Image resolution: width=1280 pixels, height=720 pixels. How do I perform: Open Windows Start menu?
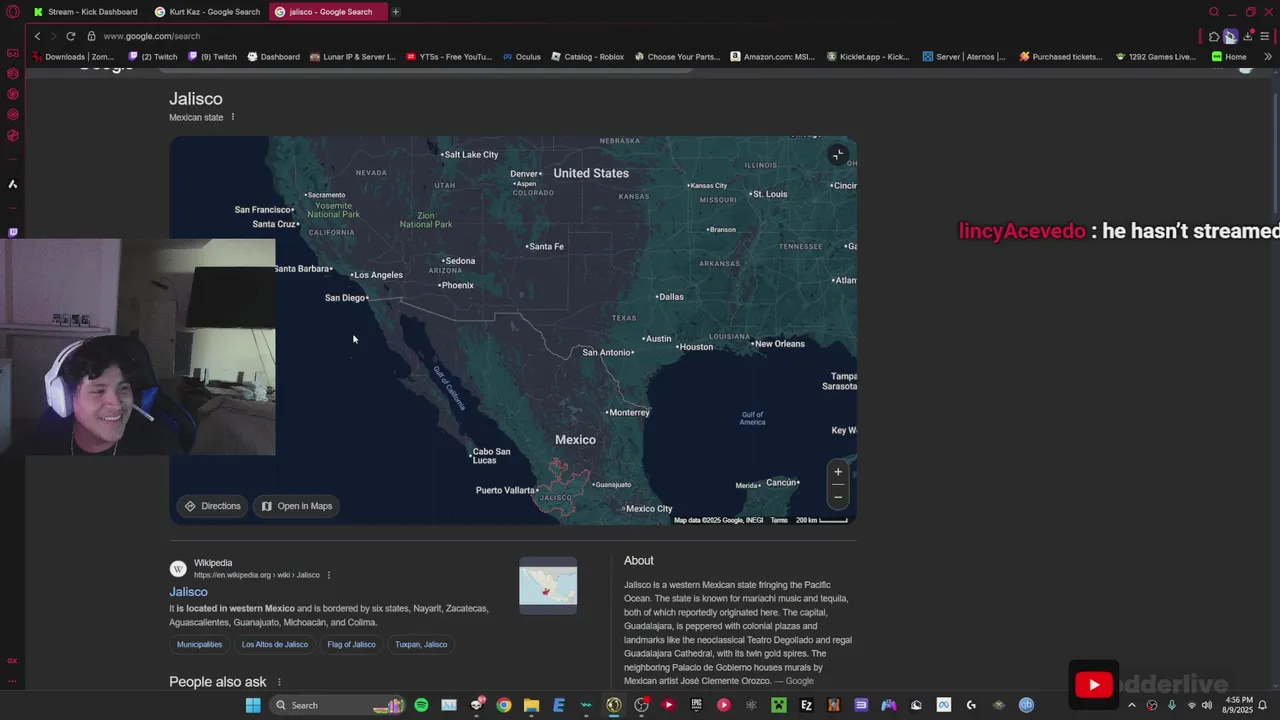pyautogui.click(x=253, y=705)
